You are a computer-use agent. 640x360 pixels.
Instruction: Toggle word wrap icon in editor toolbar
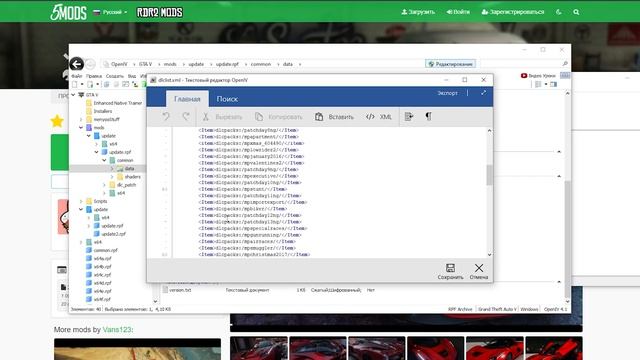[409, 117]
